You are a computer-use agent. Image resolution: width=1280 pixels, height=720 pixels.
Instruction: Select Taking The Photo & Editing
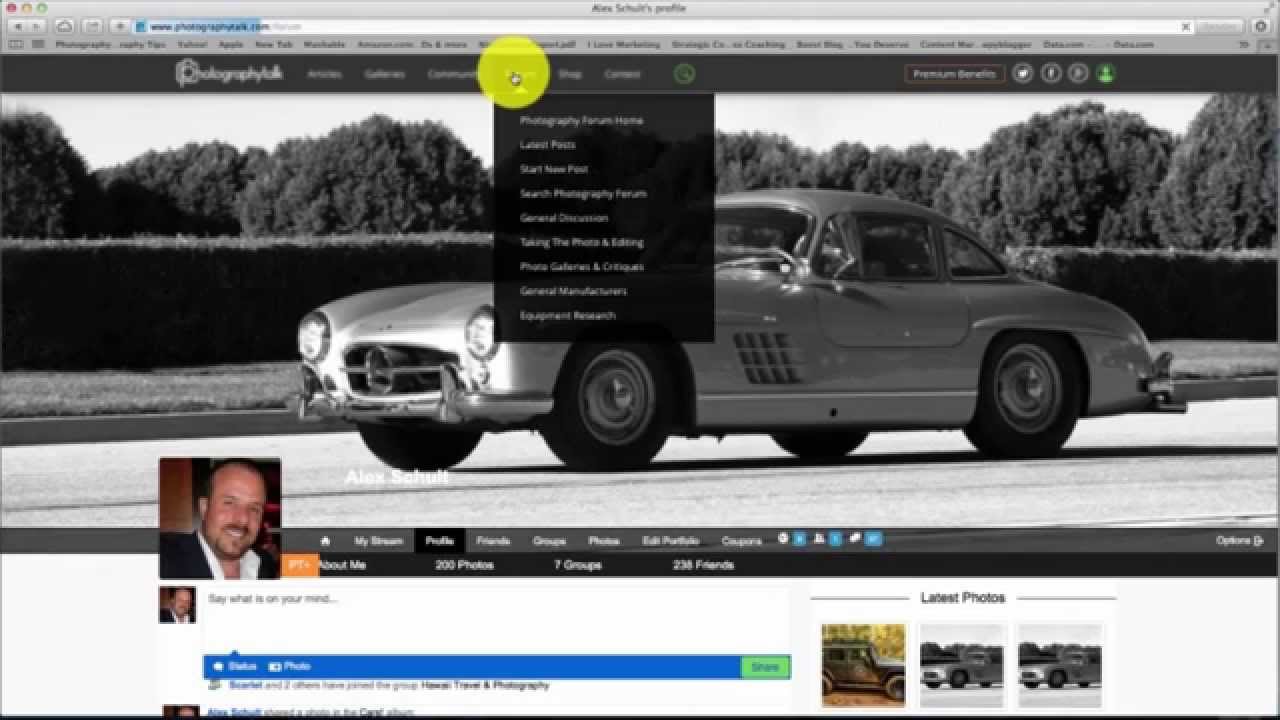(581, 242)
